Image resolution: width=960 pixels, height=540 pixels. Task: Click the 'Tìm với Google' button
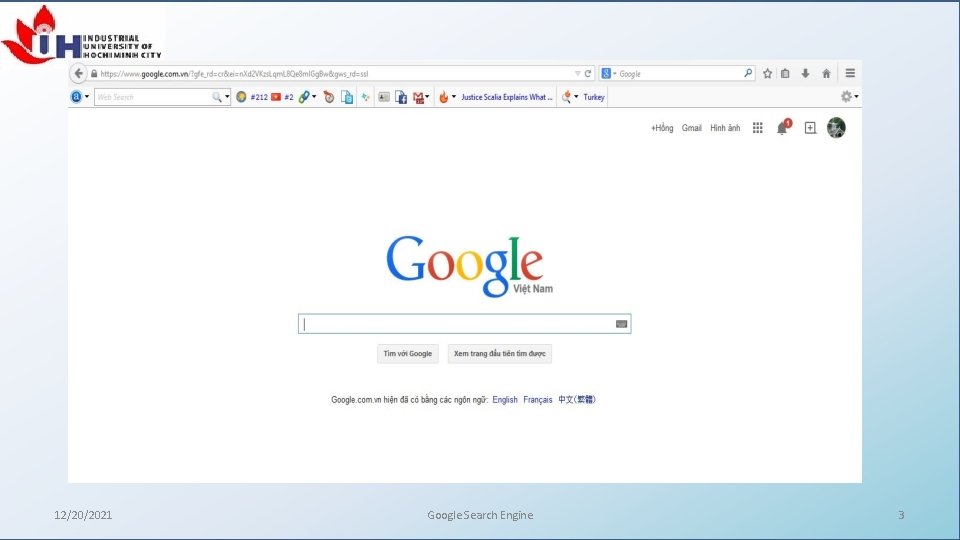(408, 353)
